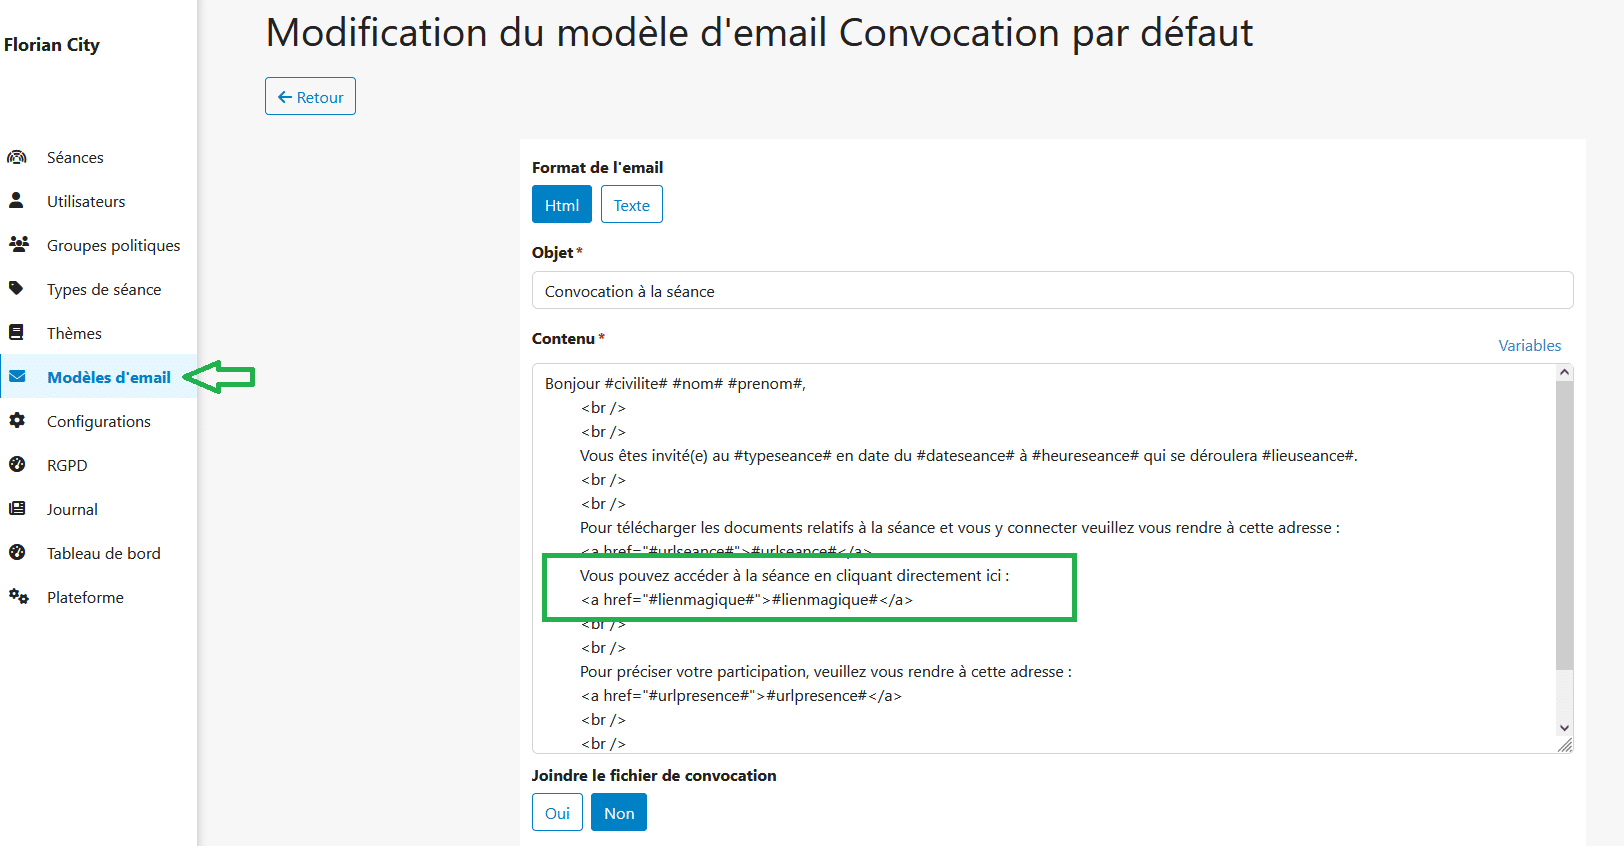The image size is (1624, 846).
Task: Open the Variables link
Action: pyautogui.click(x=1529, y=345)
